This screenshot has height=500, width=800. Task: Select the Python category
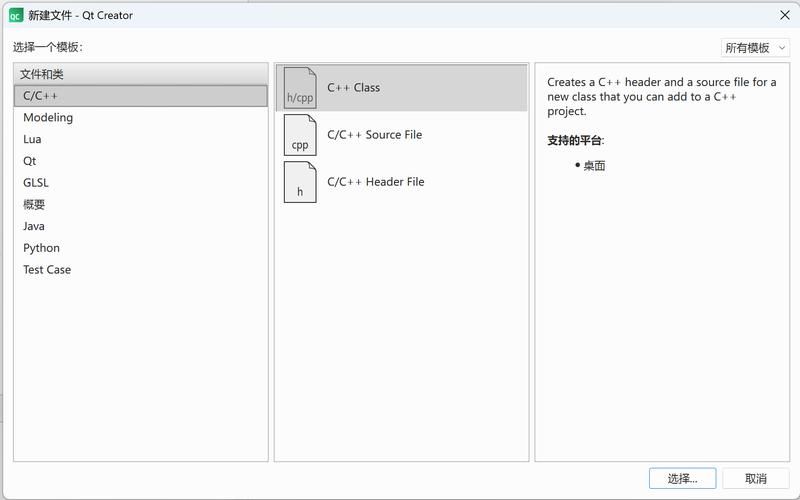[x=141, y=248]
